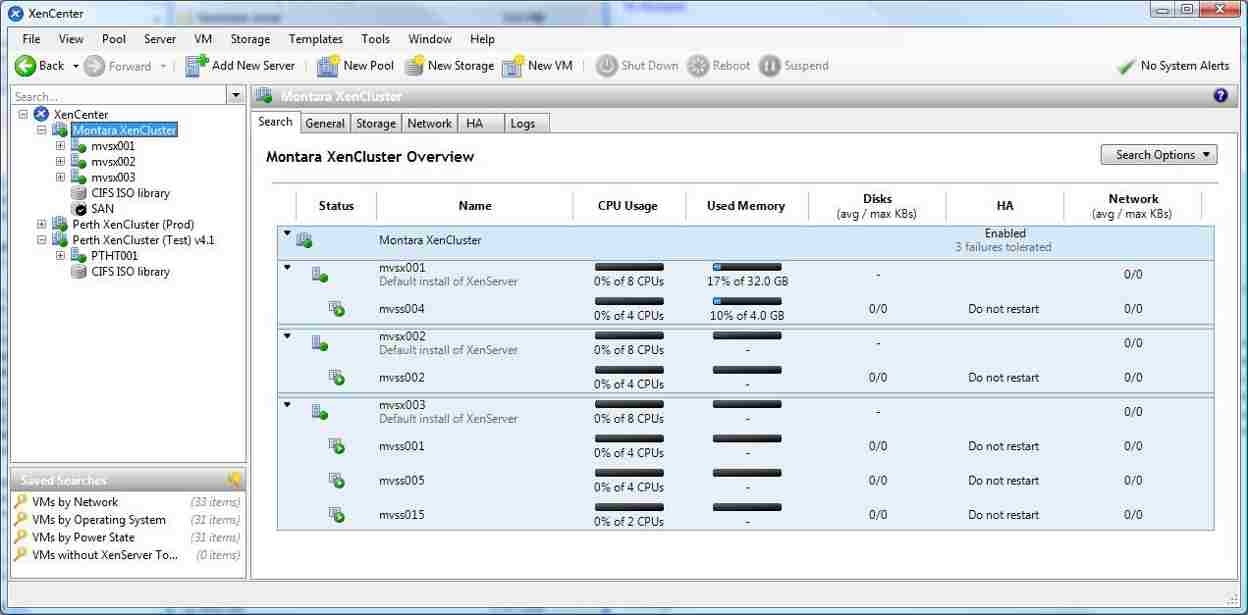Collapse the mvsx003 group in overview
Image resolution: width=1248 pixels, height=615 pixels.
288,405
